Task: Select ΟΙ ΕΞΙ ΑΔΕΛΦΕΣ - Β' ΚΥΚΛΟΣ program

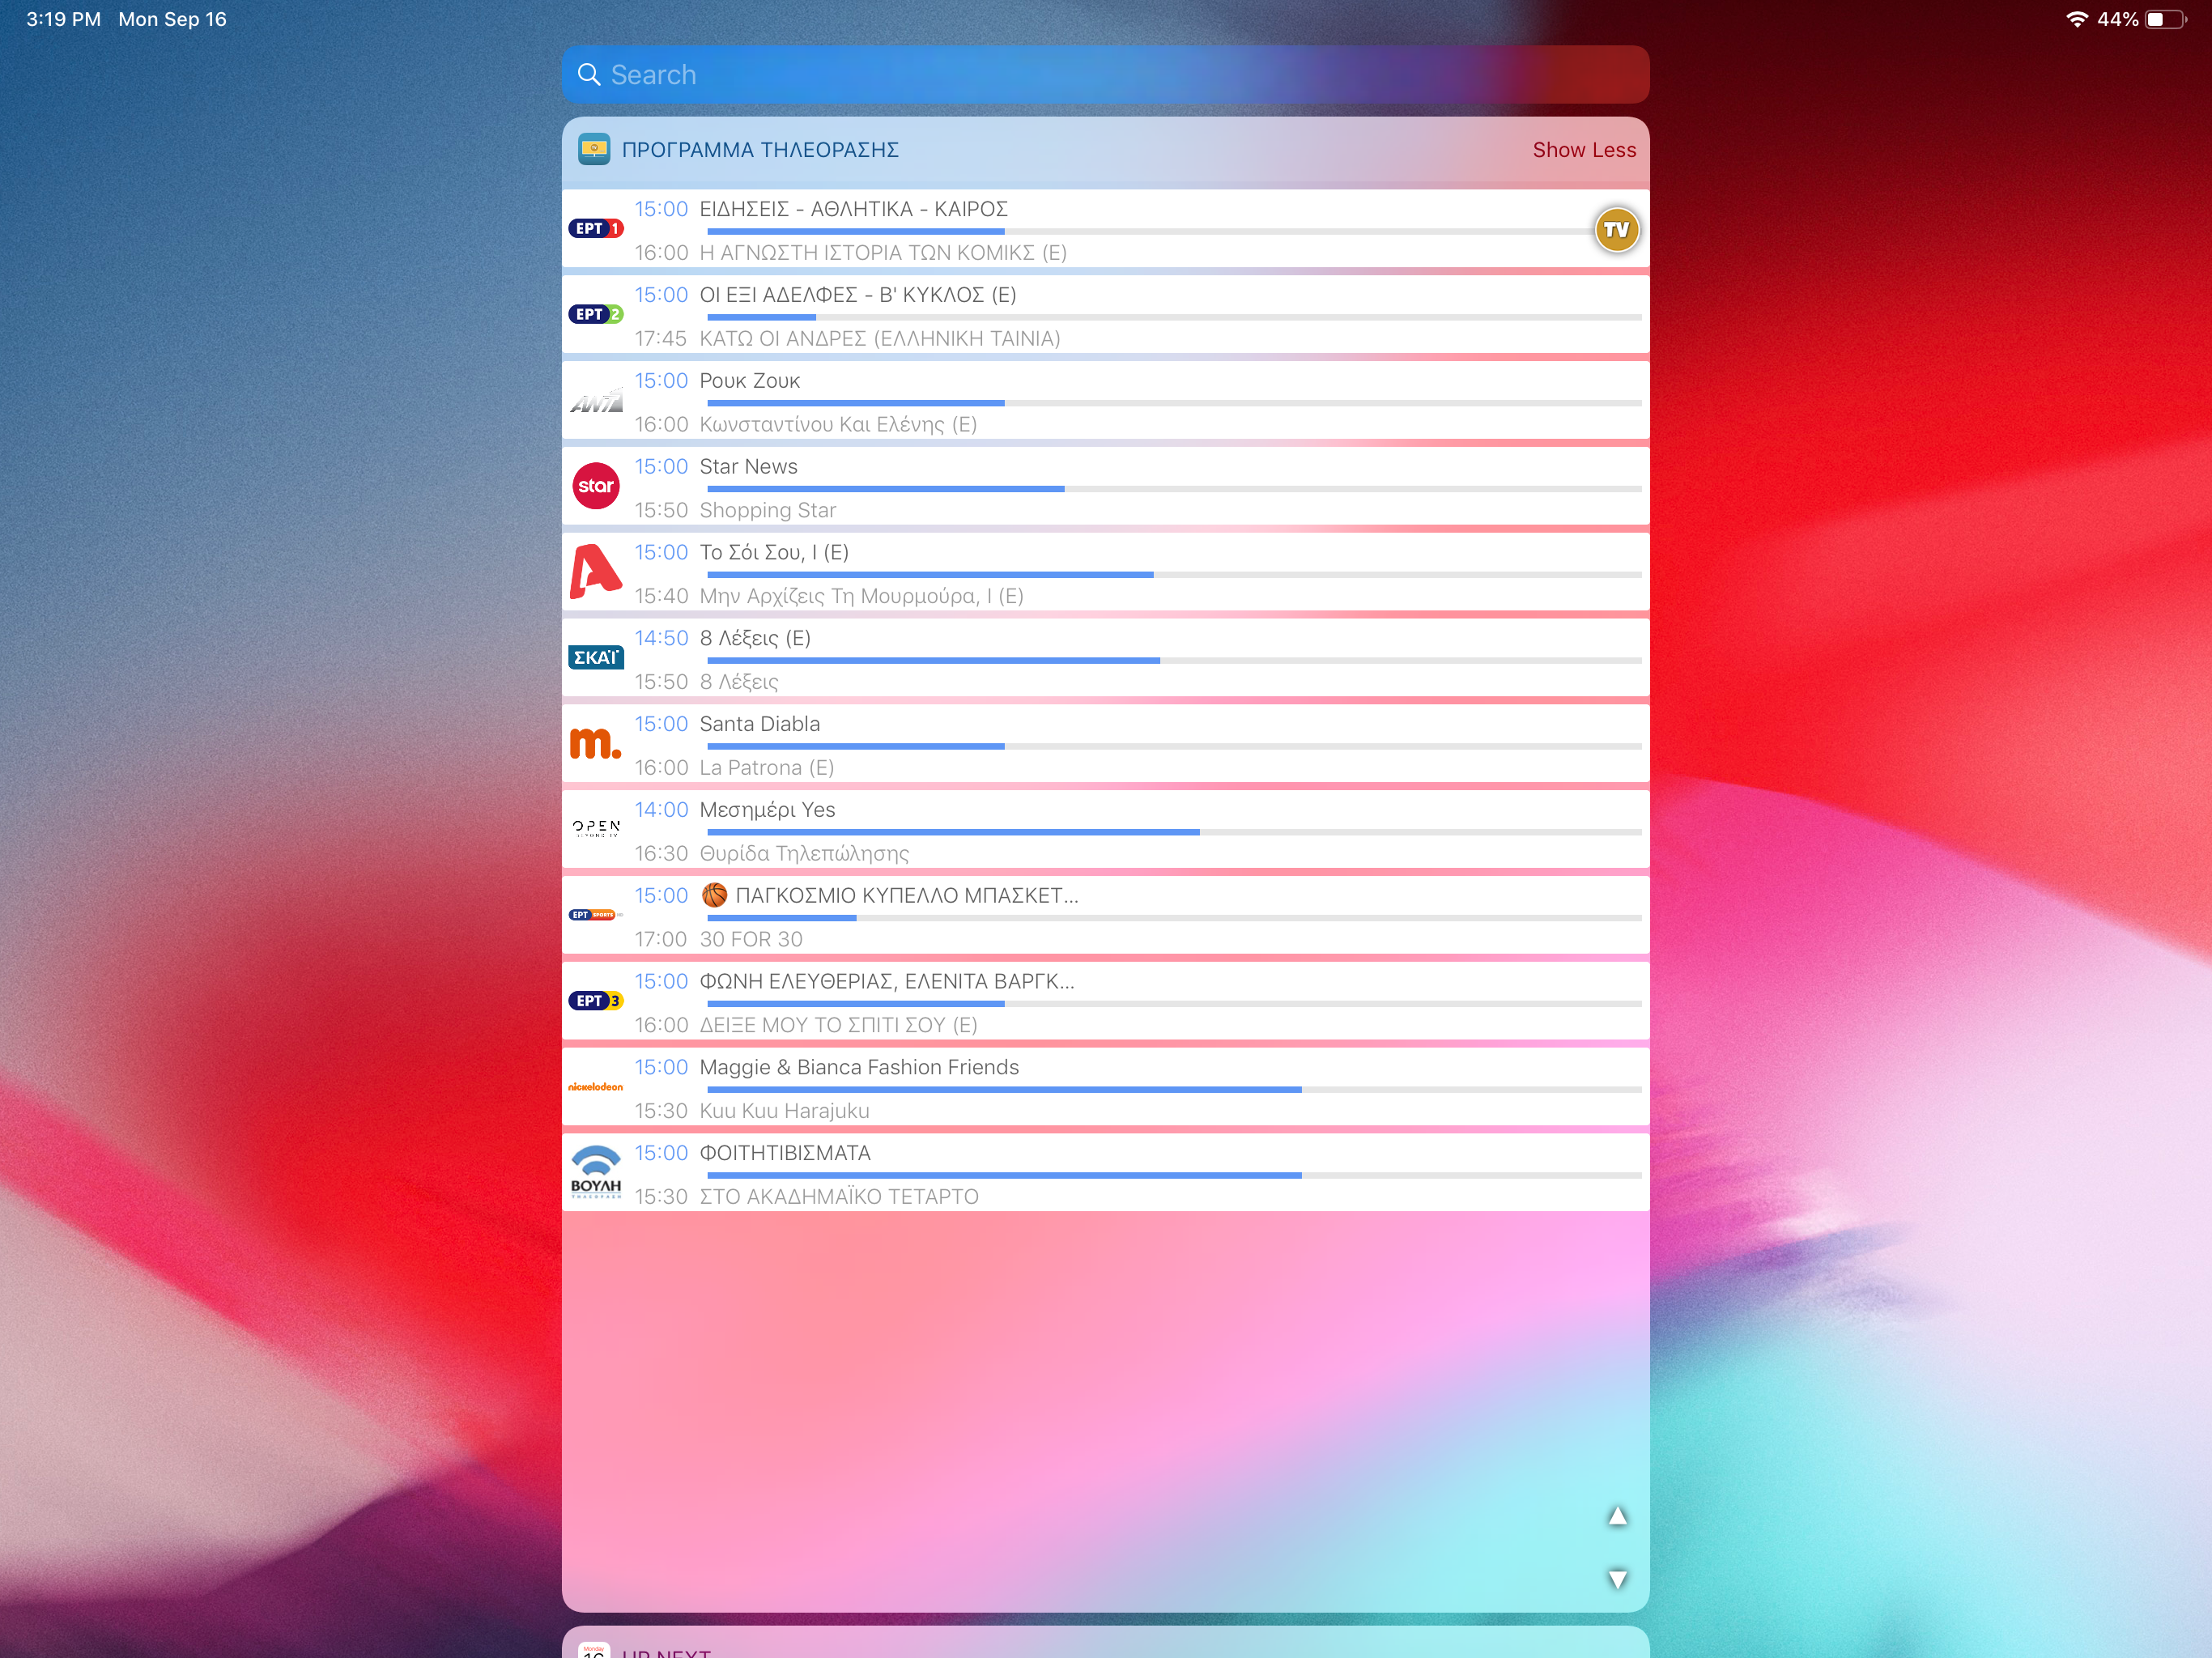Action: click(857, 295)
